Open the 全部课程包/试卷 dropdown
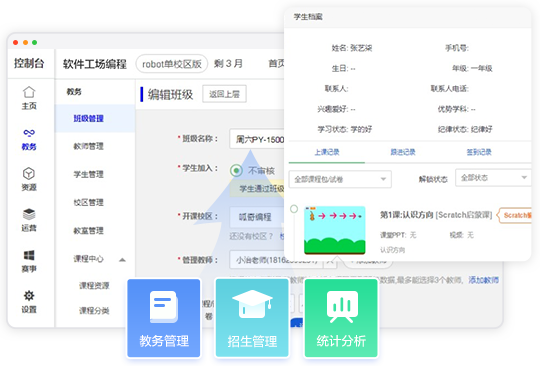This screenshot has height=366, width=540. (x=340, y=179)
